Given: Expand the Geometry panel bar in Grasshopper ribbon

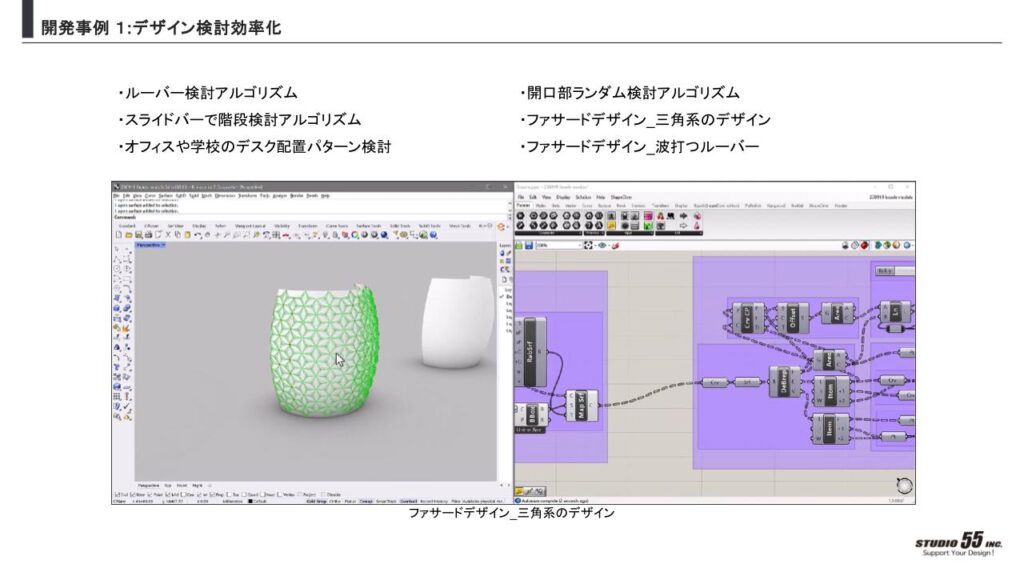Looking at the screenshot, I should pos(549,232).
